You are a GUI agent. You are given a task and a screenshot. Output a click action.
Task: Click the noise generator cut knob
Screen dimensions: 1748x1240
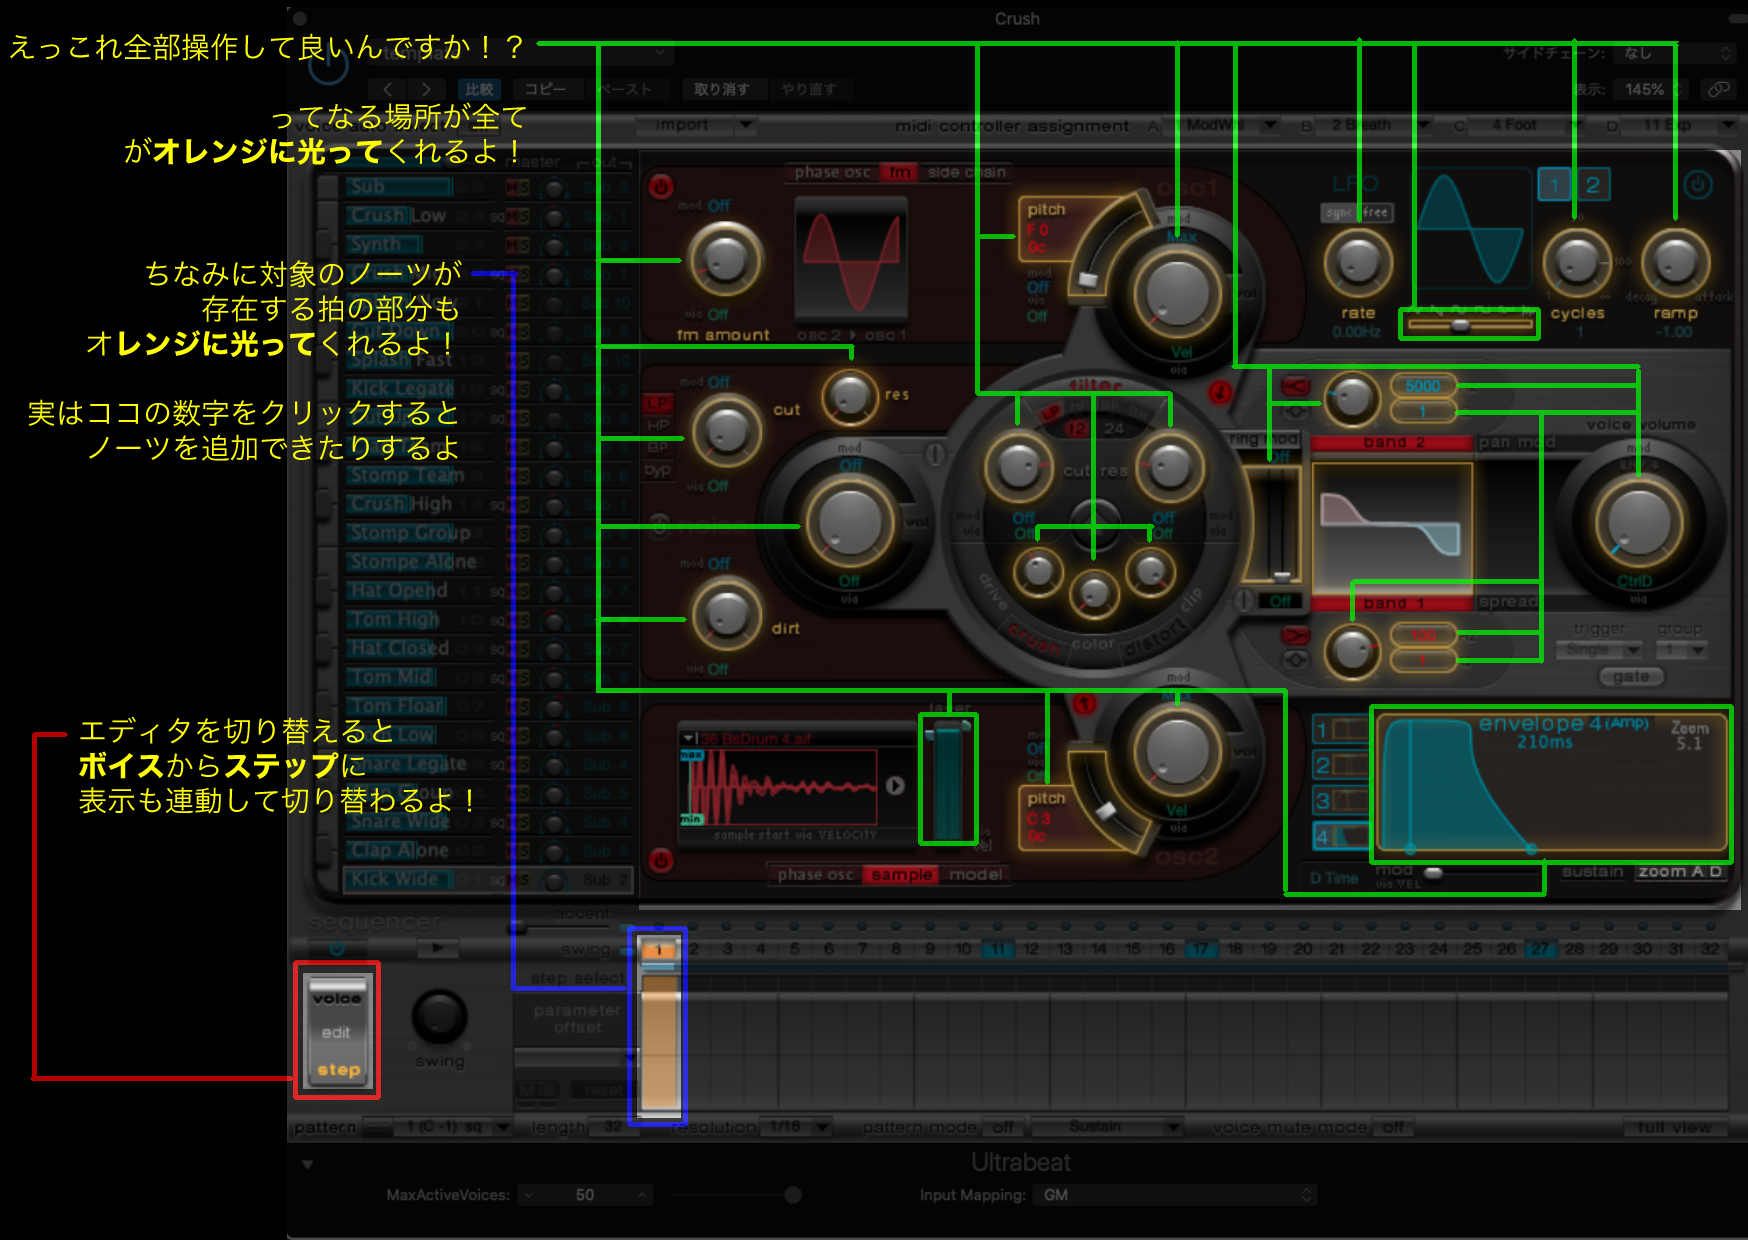pyautogui.click(x=726, y=431)
